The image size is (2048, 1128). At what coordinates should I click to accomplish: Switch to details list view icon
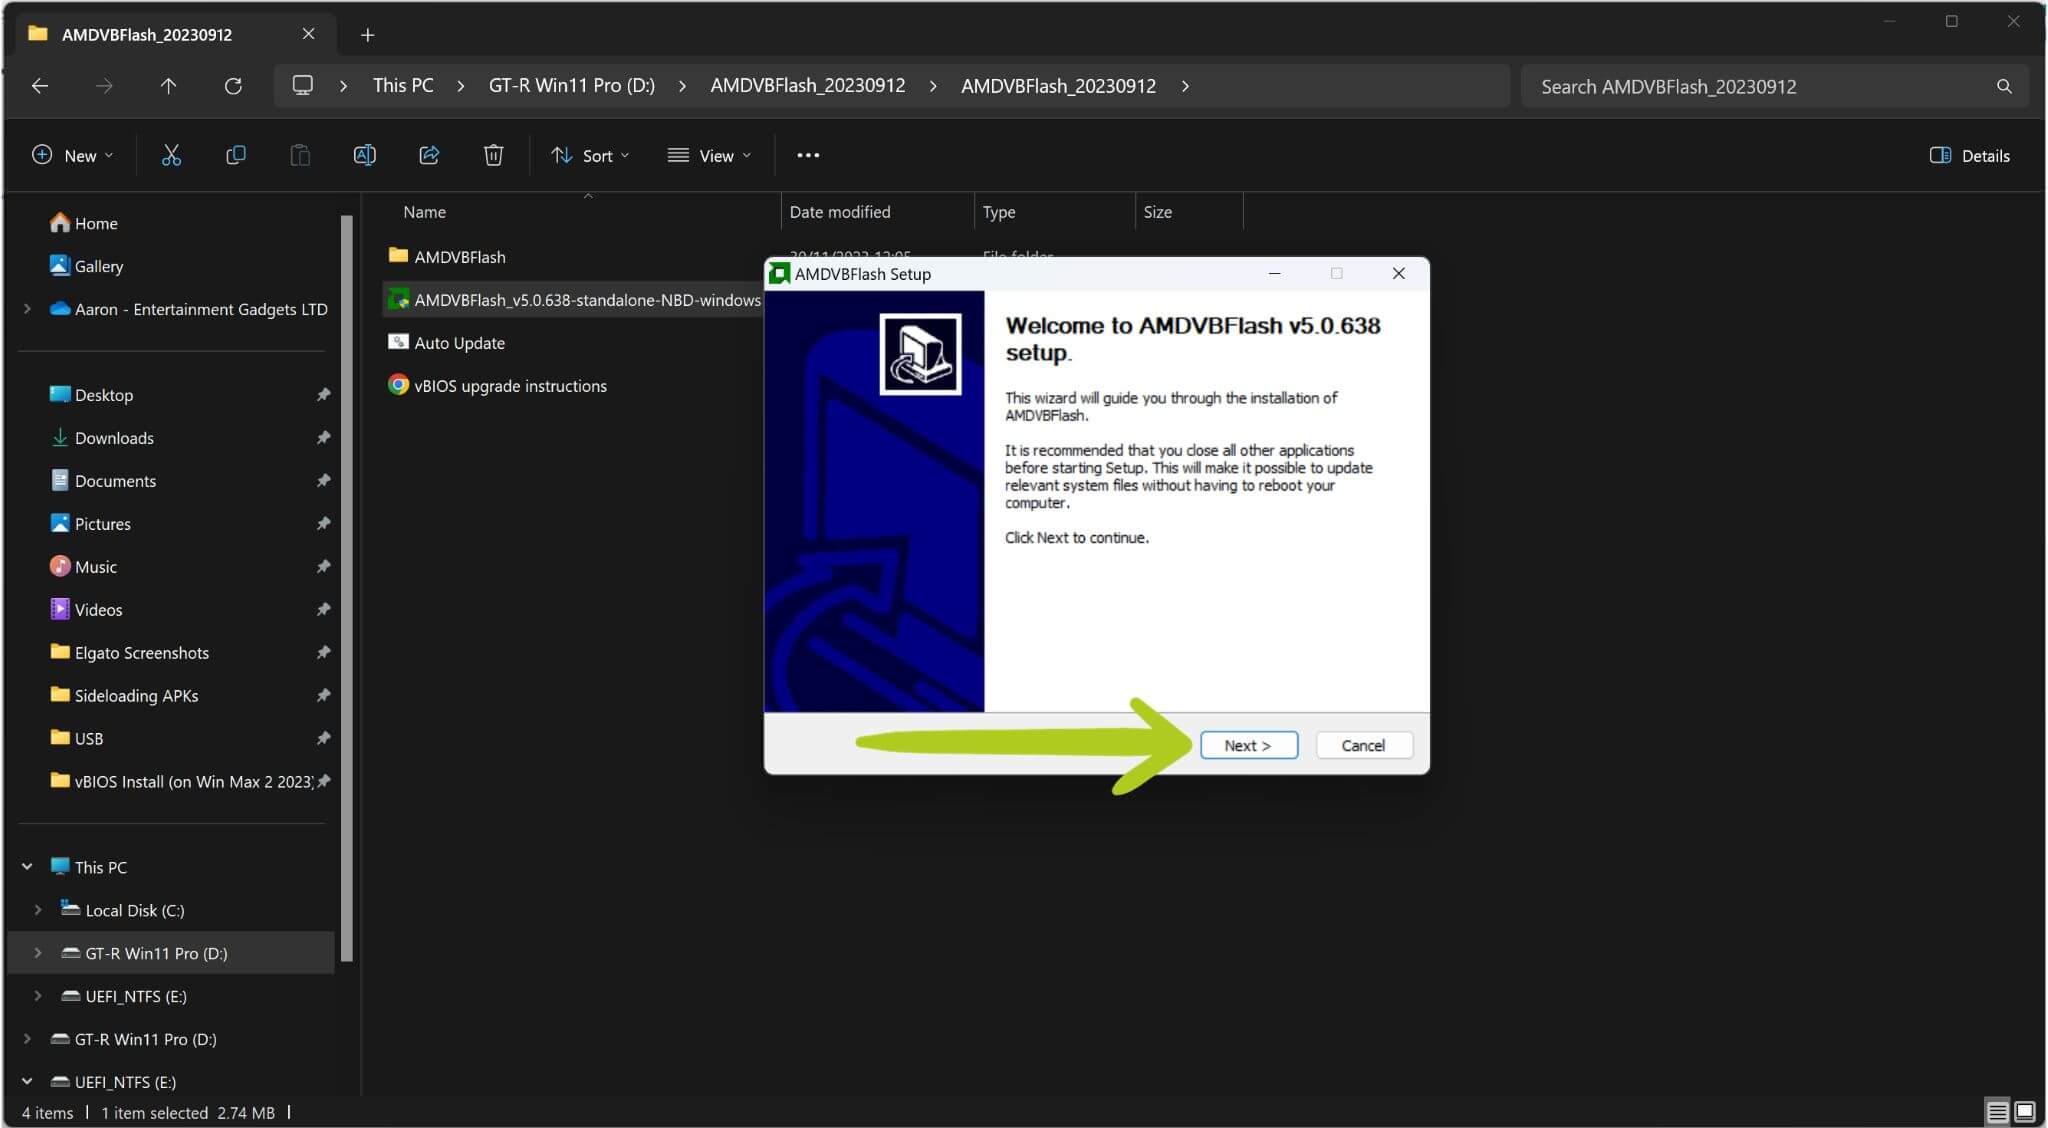(x=1997, y=1111)
